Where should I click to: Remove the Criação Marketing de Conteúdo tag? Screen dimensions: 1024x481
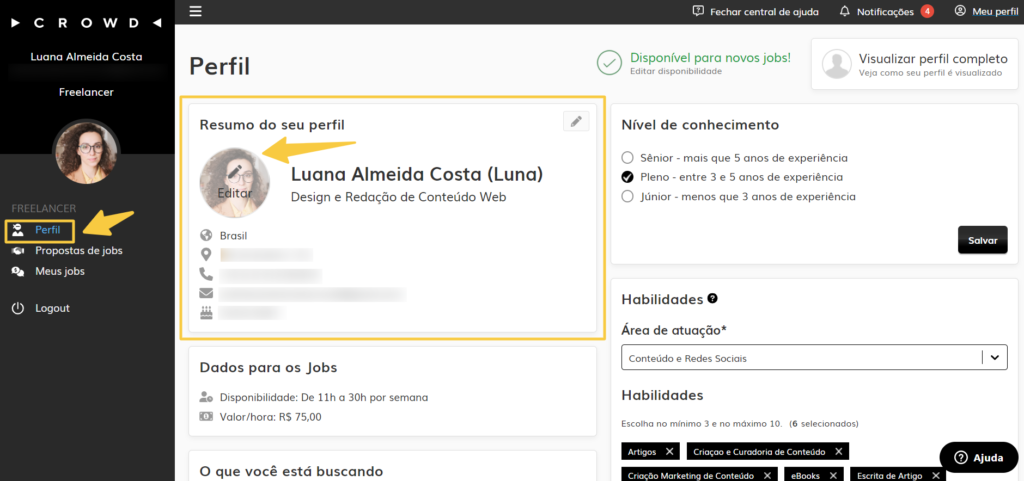click(767, 476)
